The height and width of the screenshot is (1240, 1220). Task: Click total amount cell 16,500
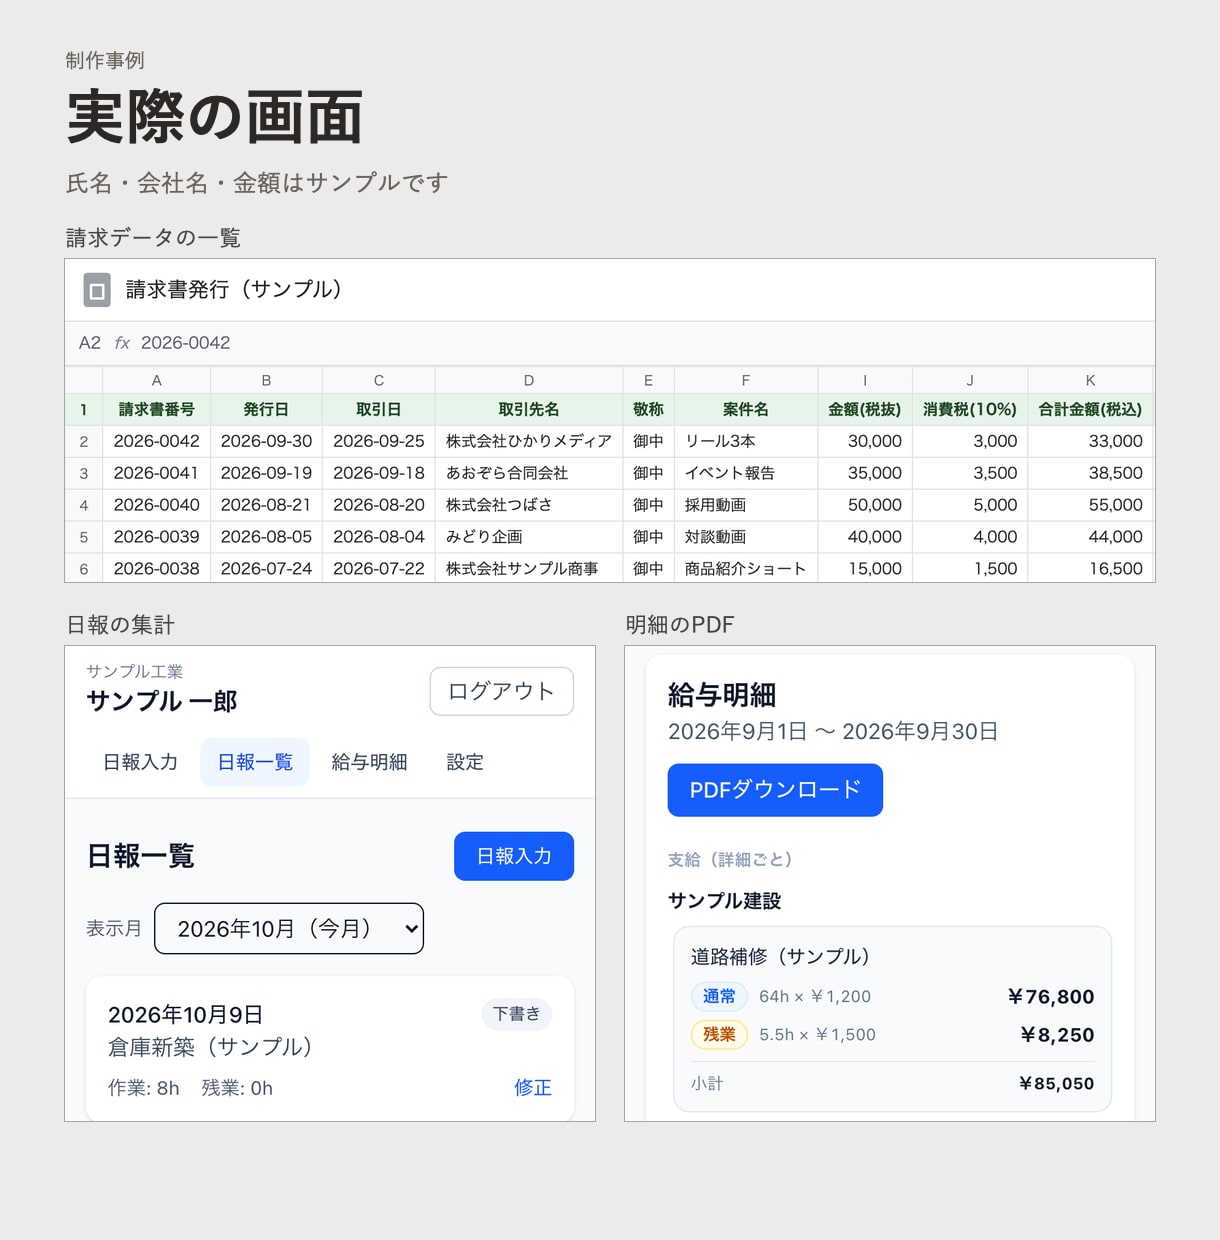click(1090, 568)
